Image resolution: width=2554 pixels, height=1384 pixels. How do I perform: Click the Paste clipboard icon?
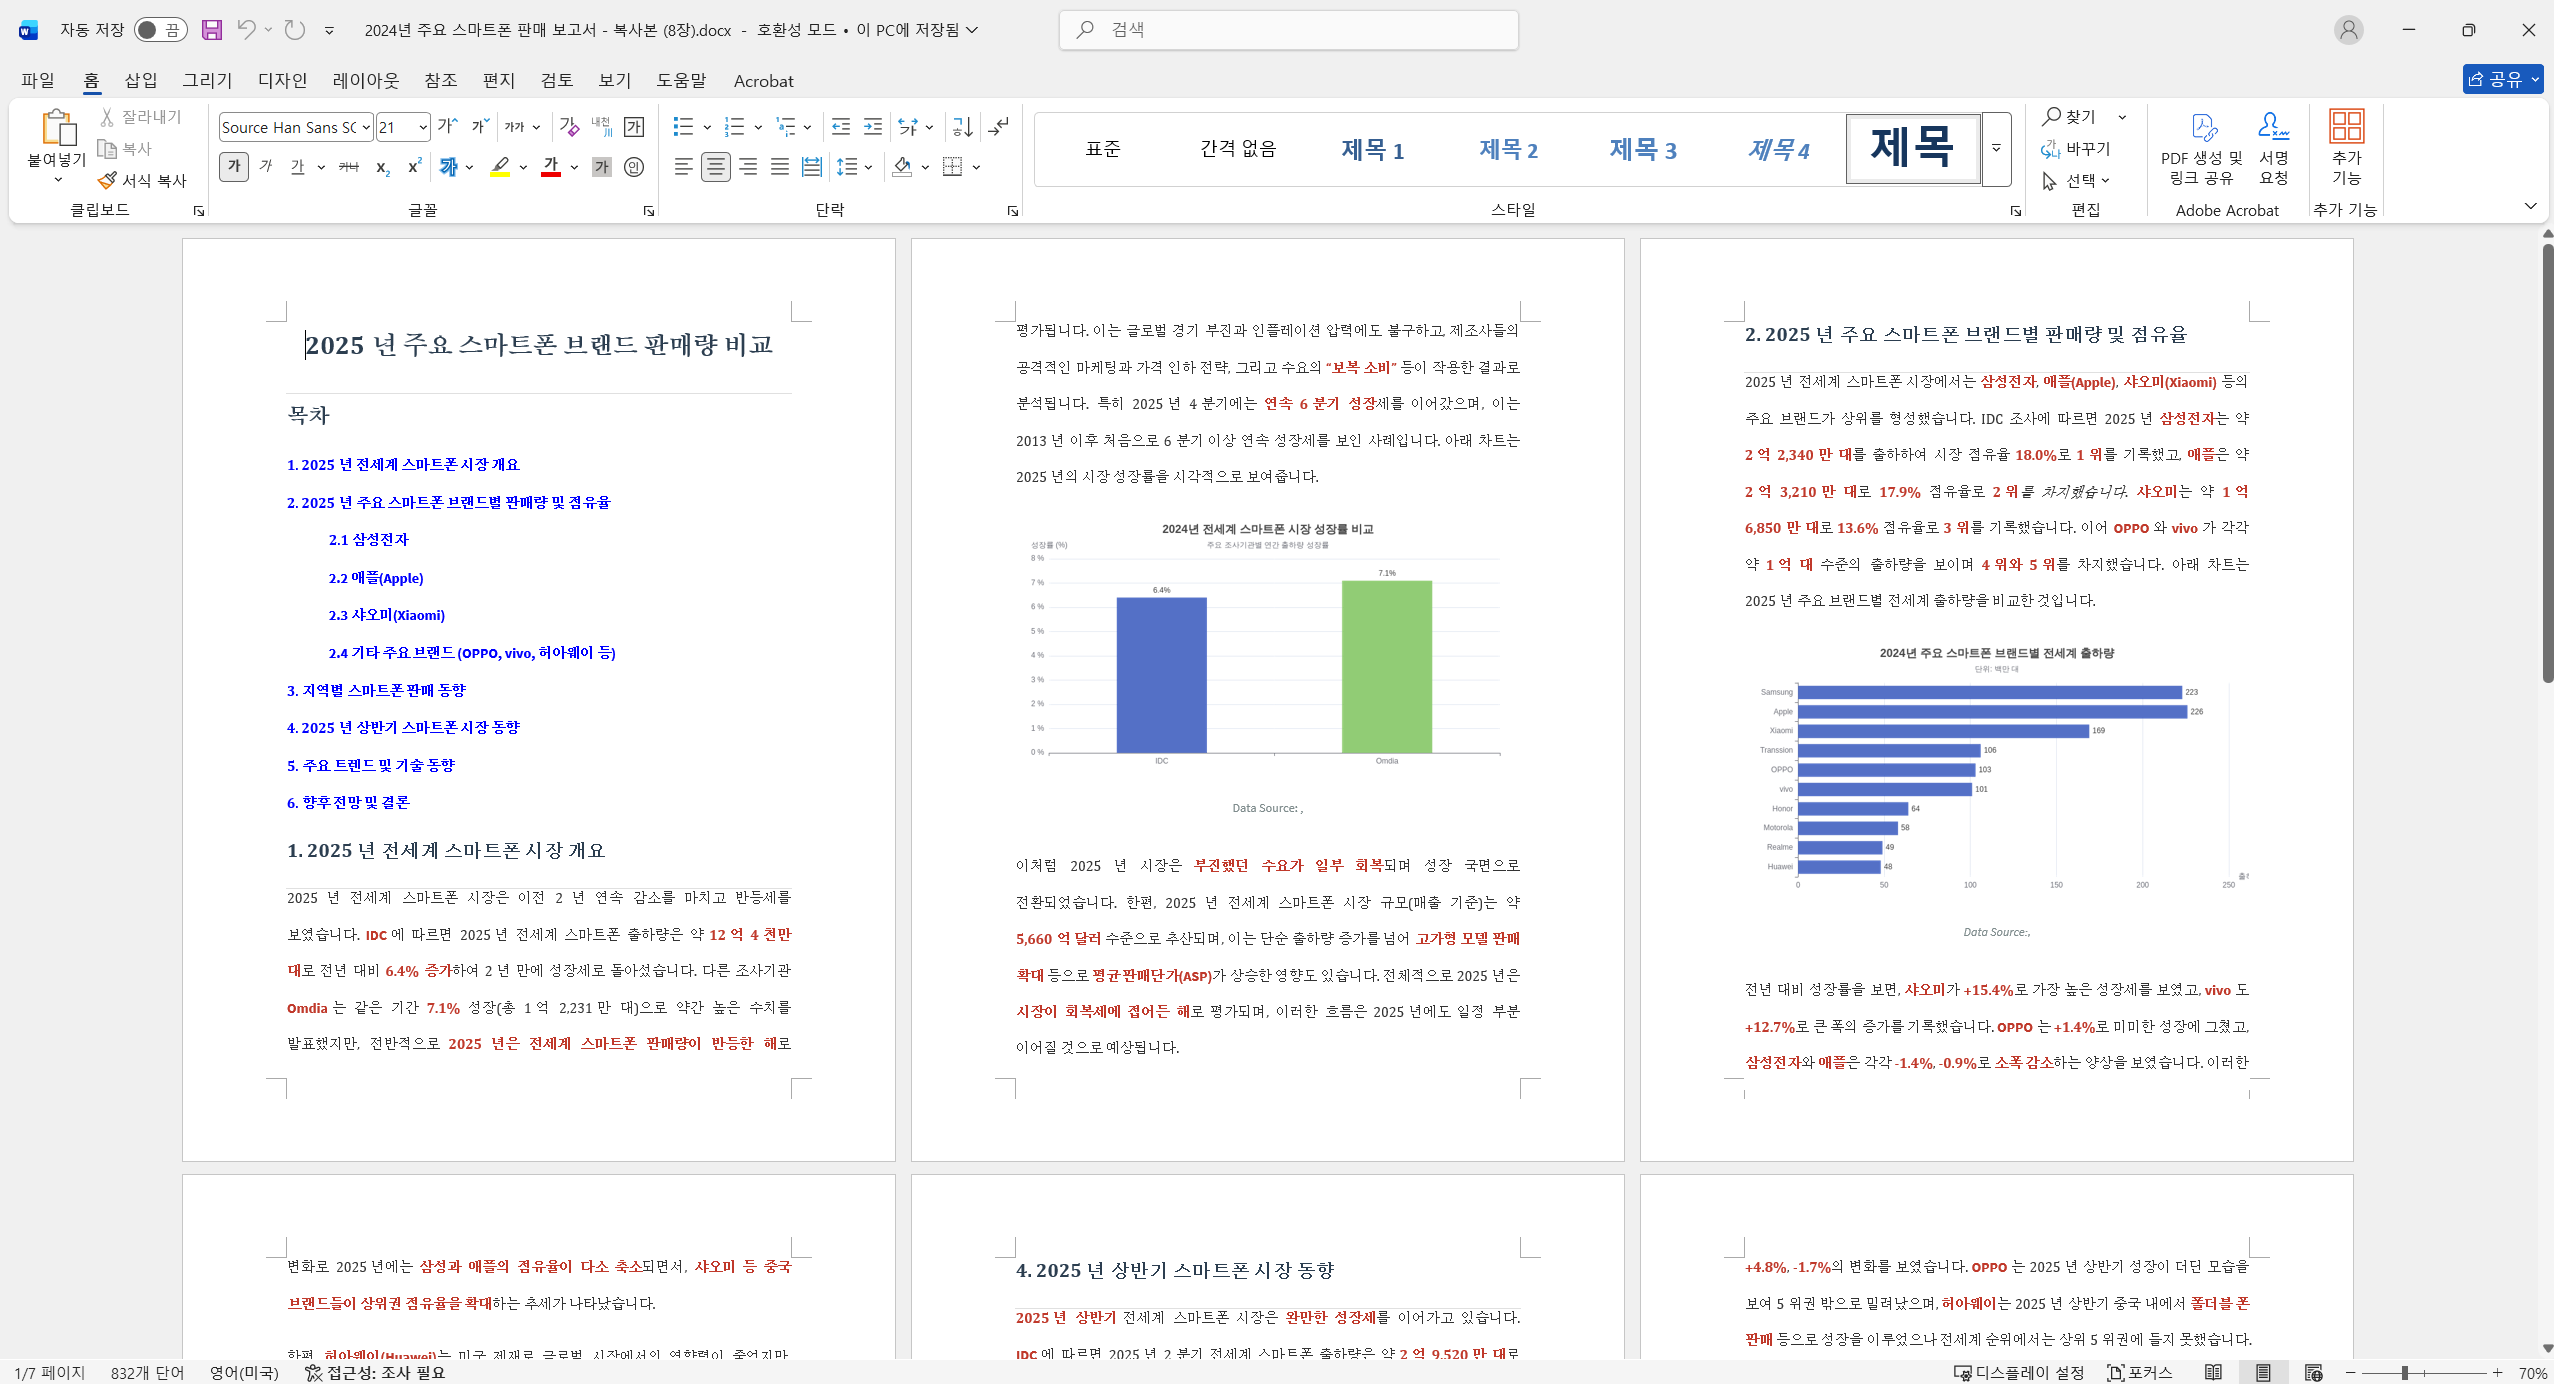pos(58,127)
